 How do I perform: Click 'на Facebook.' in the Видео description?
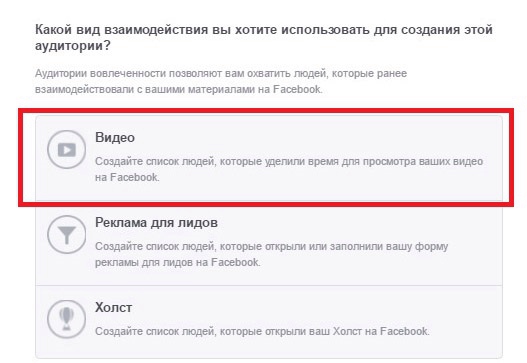point(127,177)
